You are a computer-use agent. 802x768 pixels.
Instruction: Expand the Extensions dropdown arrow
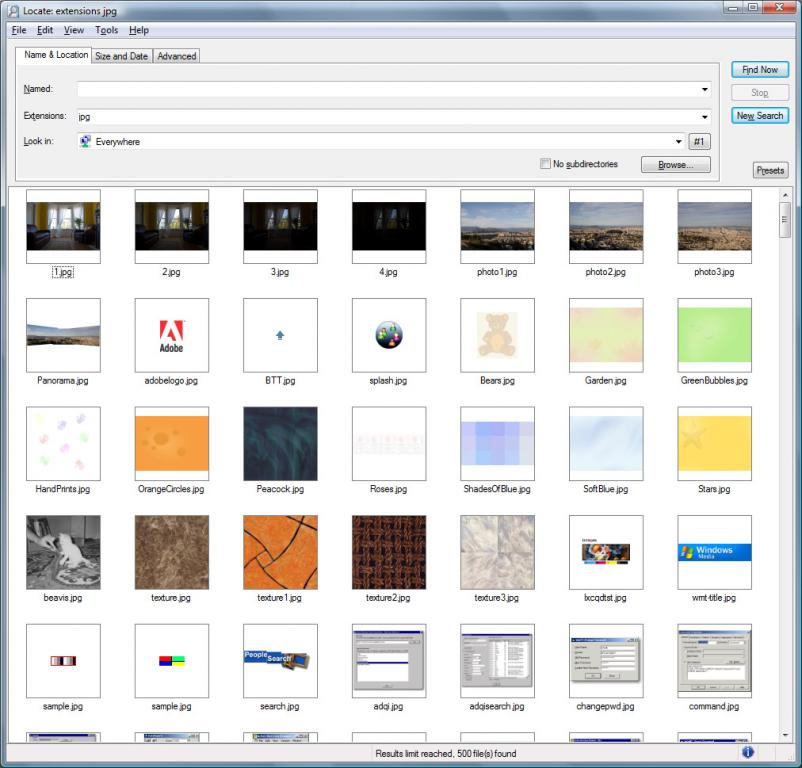click(x=705, y=116)
